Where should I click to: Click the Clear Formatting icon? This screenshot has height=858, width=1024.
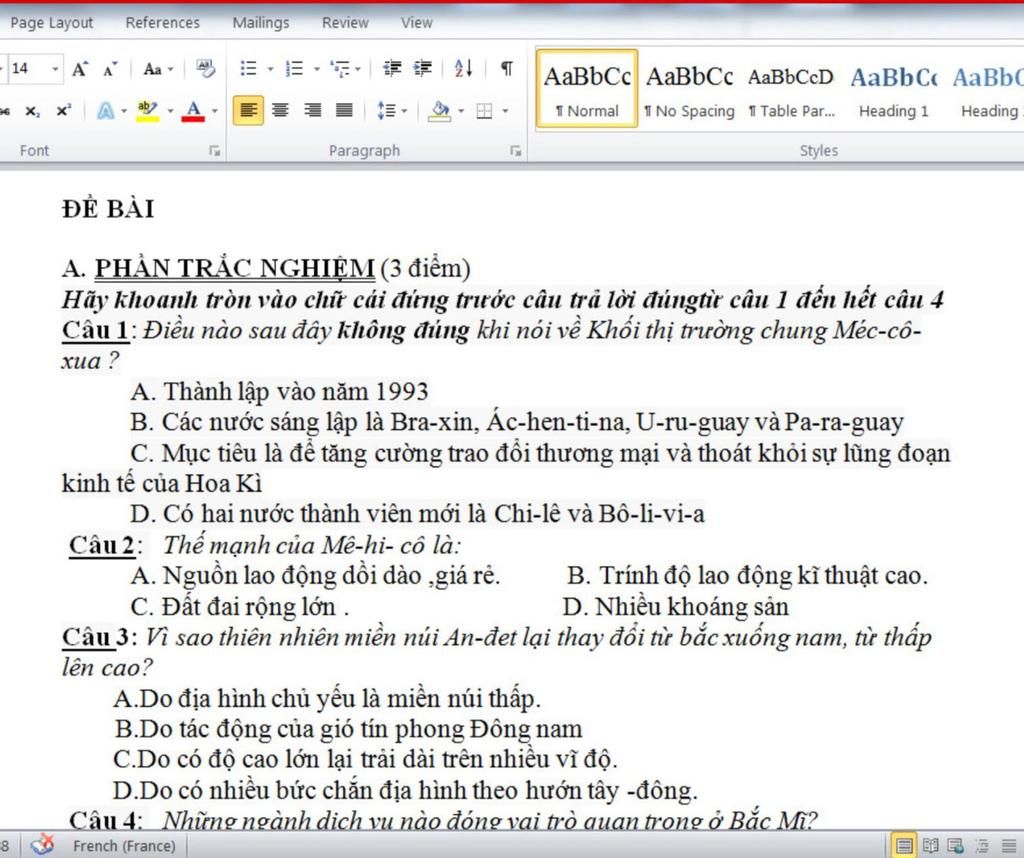(206, 69)
